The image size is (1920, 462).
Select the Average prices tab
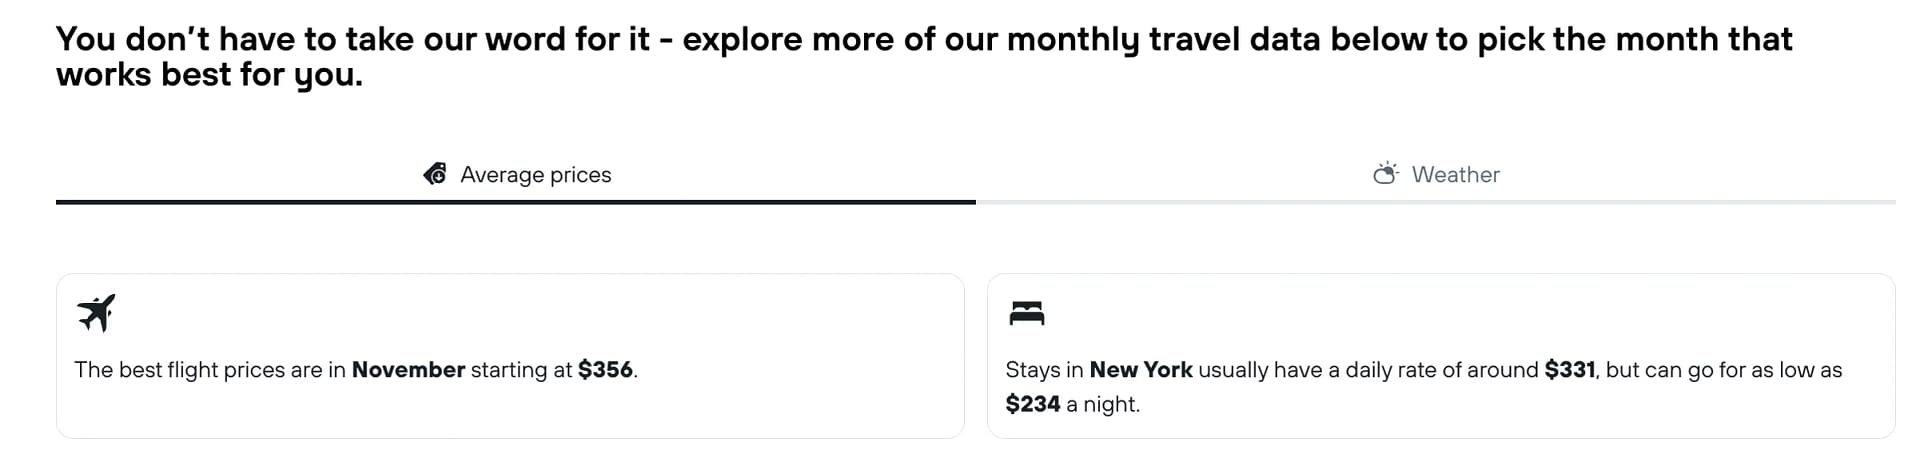pos(516,174)
